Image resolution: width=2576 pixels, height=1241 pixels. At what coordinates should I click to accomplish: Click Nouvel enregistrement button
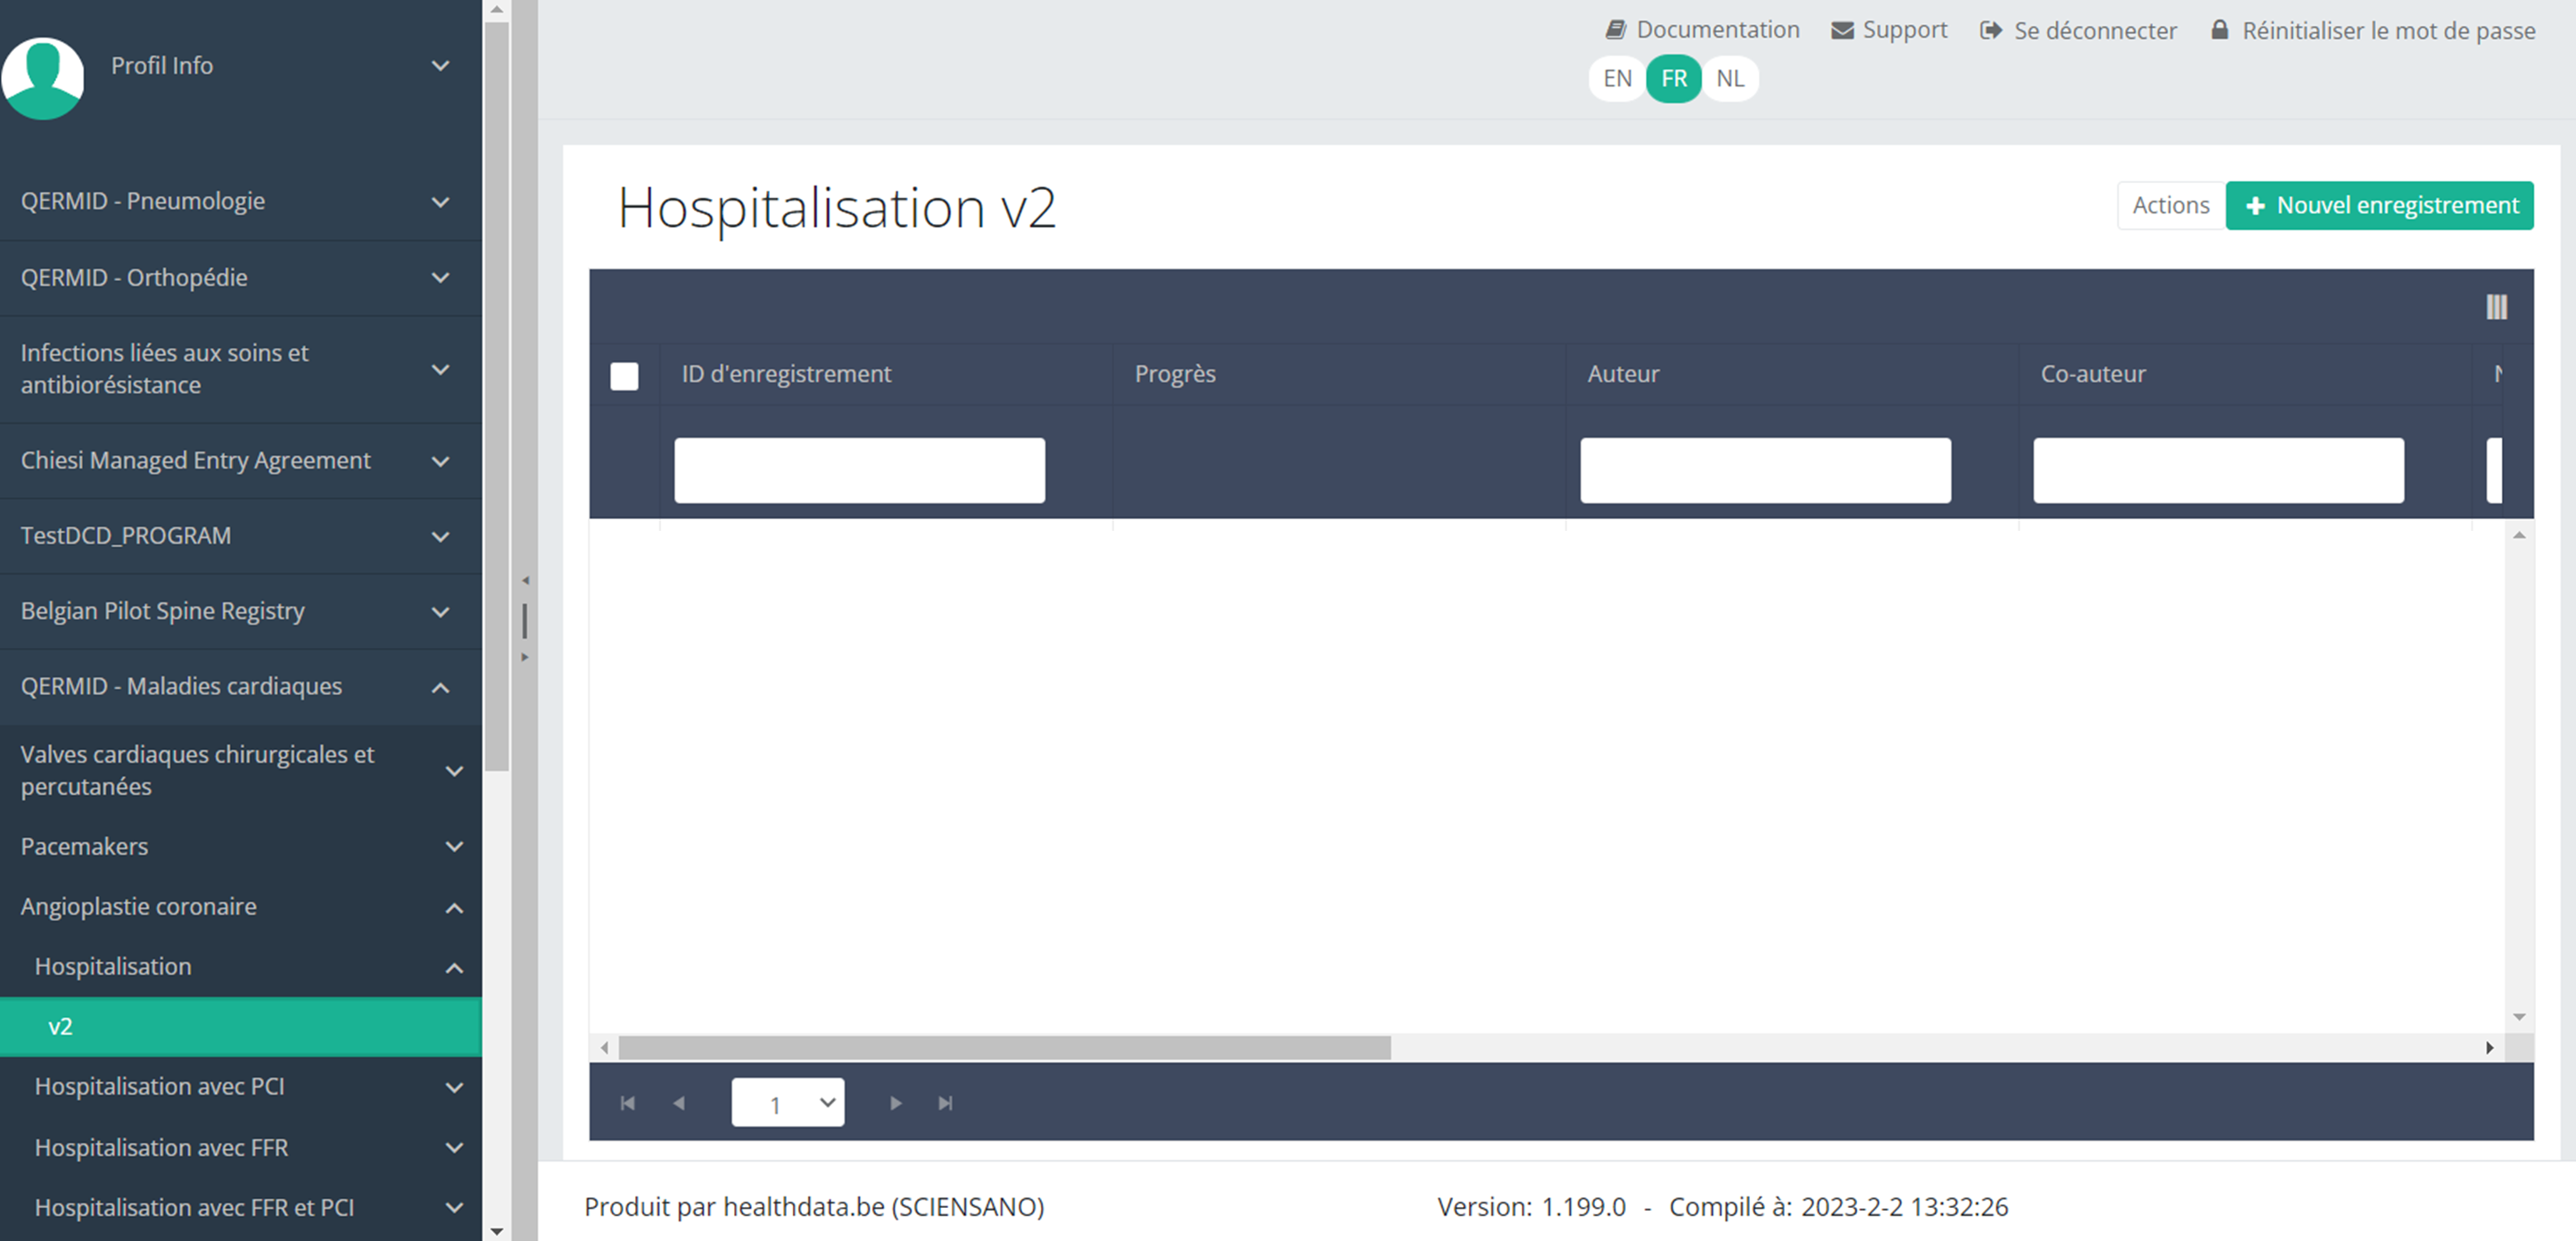tap(2379, 206)
